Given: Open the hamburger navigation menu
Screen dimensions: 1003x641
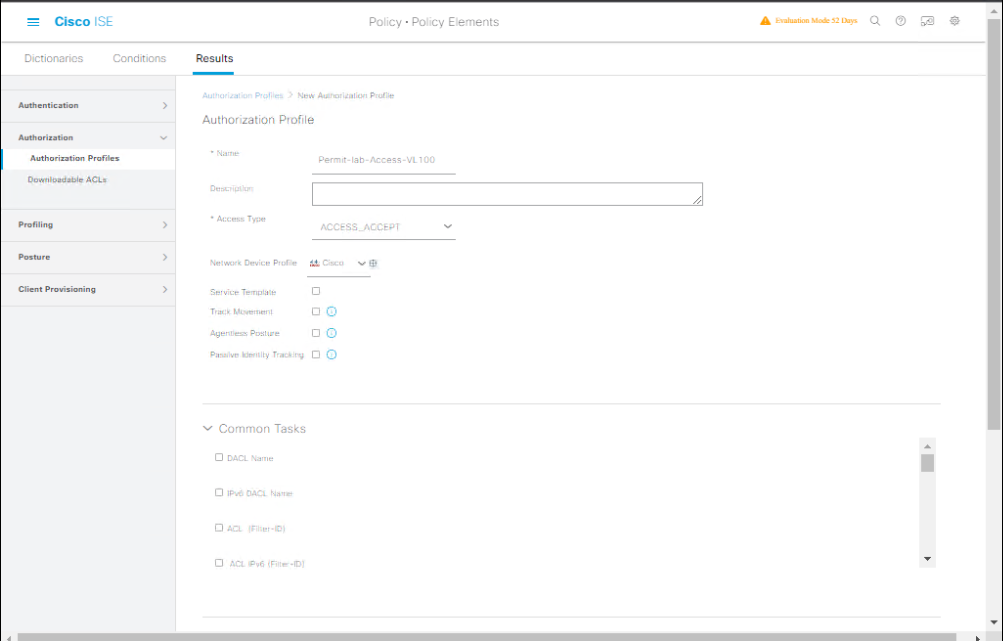Looking at the screenshot, I should [x=33, y=22].
